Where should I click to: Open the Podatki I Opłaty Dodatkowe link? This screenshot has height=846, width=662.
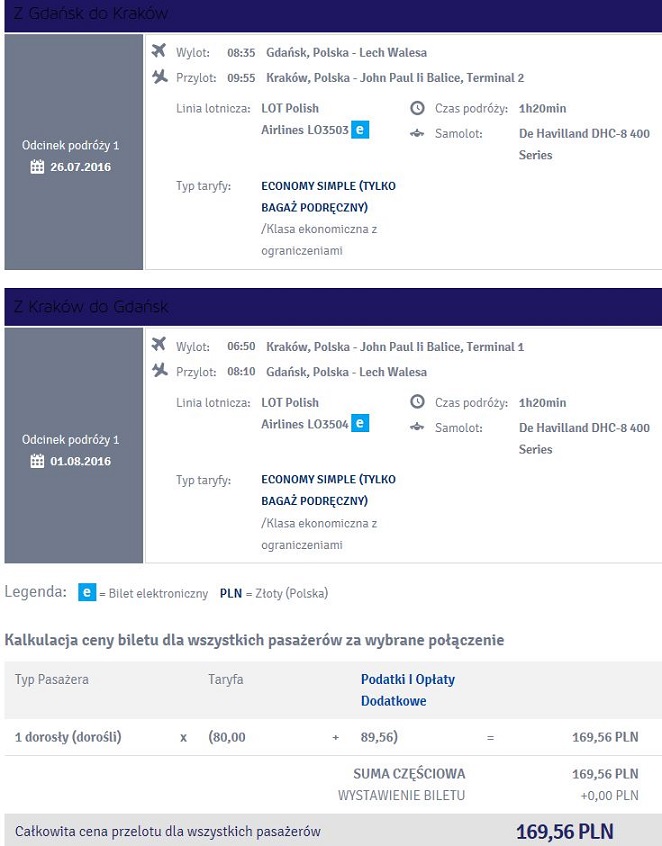coord(408,690)
